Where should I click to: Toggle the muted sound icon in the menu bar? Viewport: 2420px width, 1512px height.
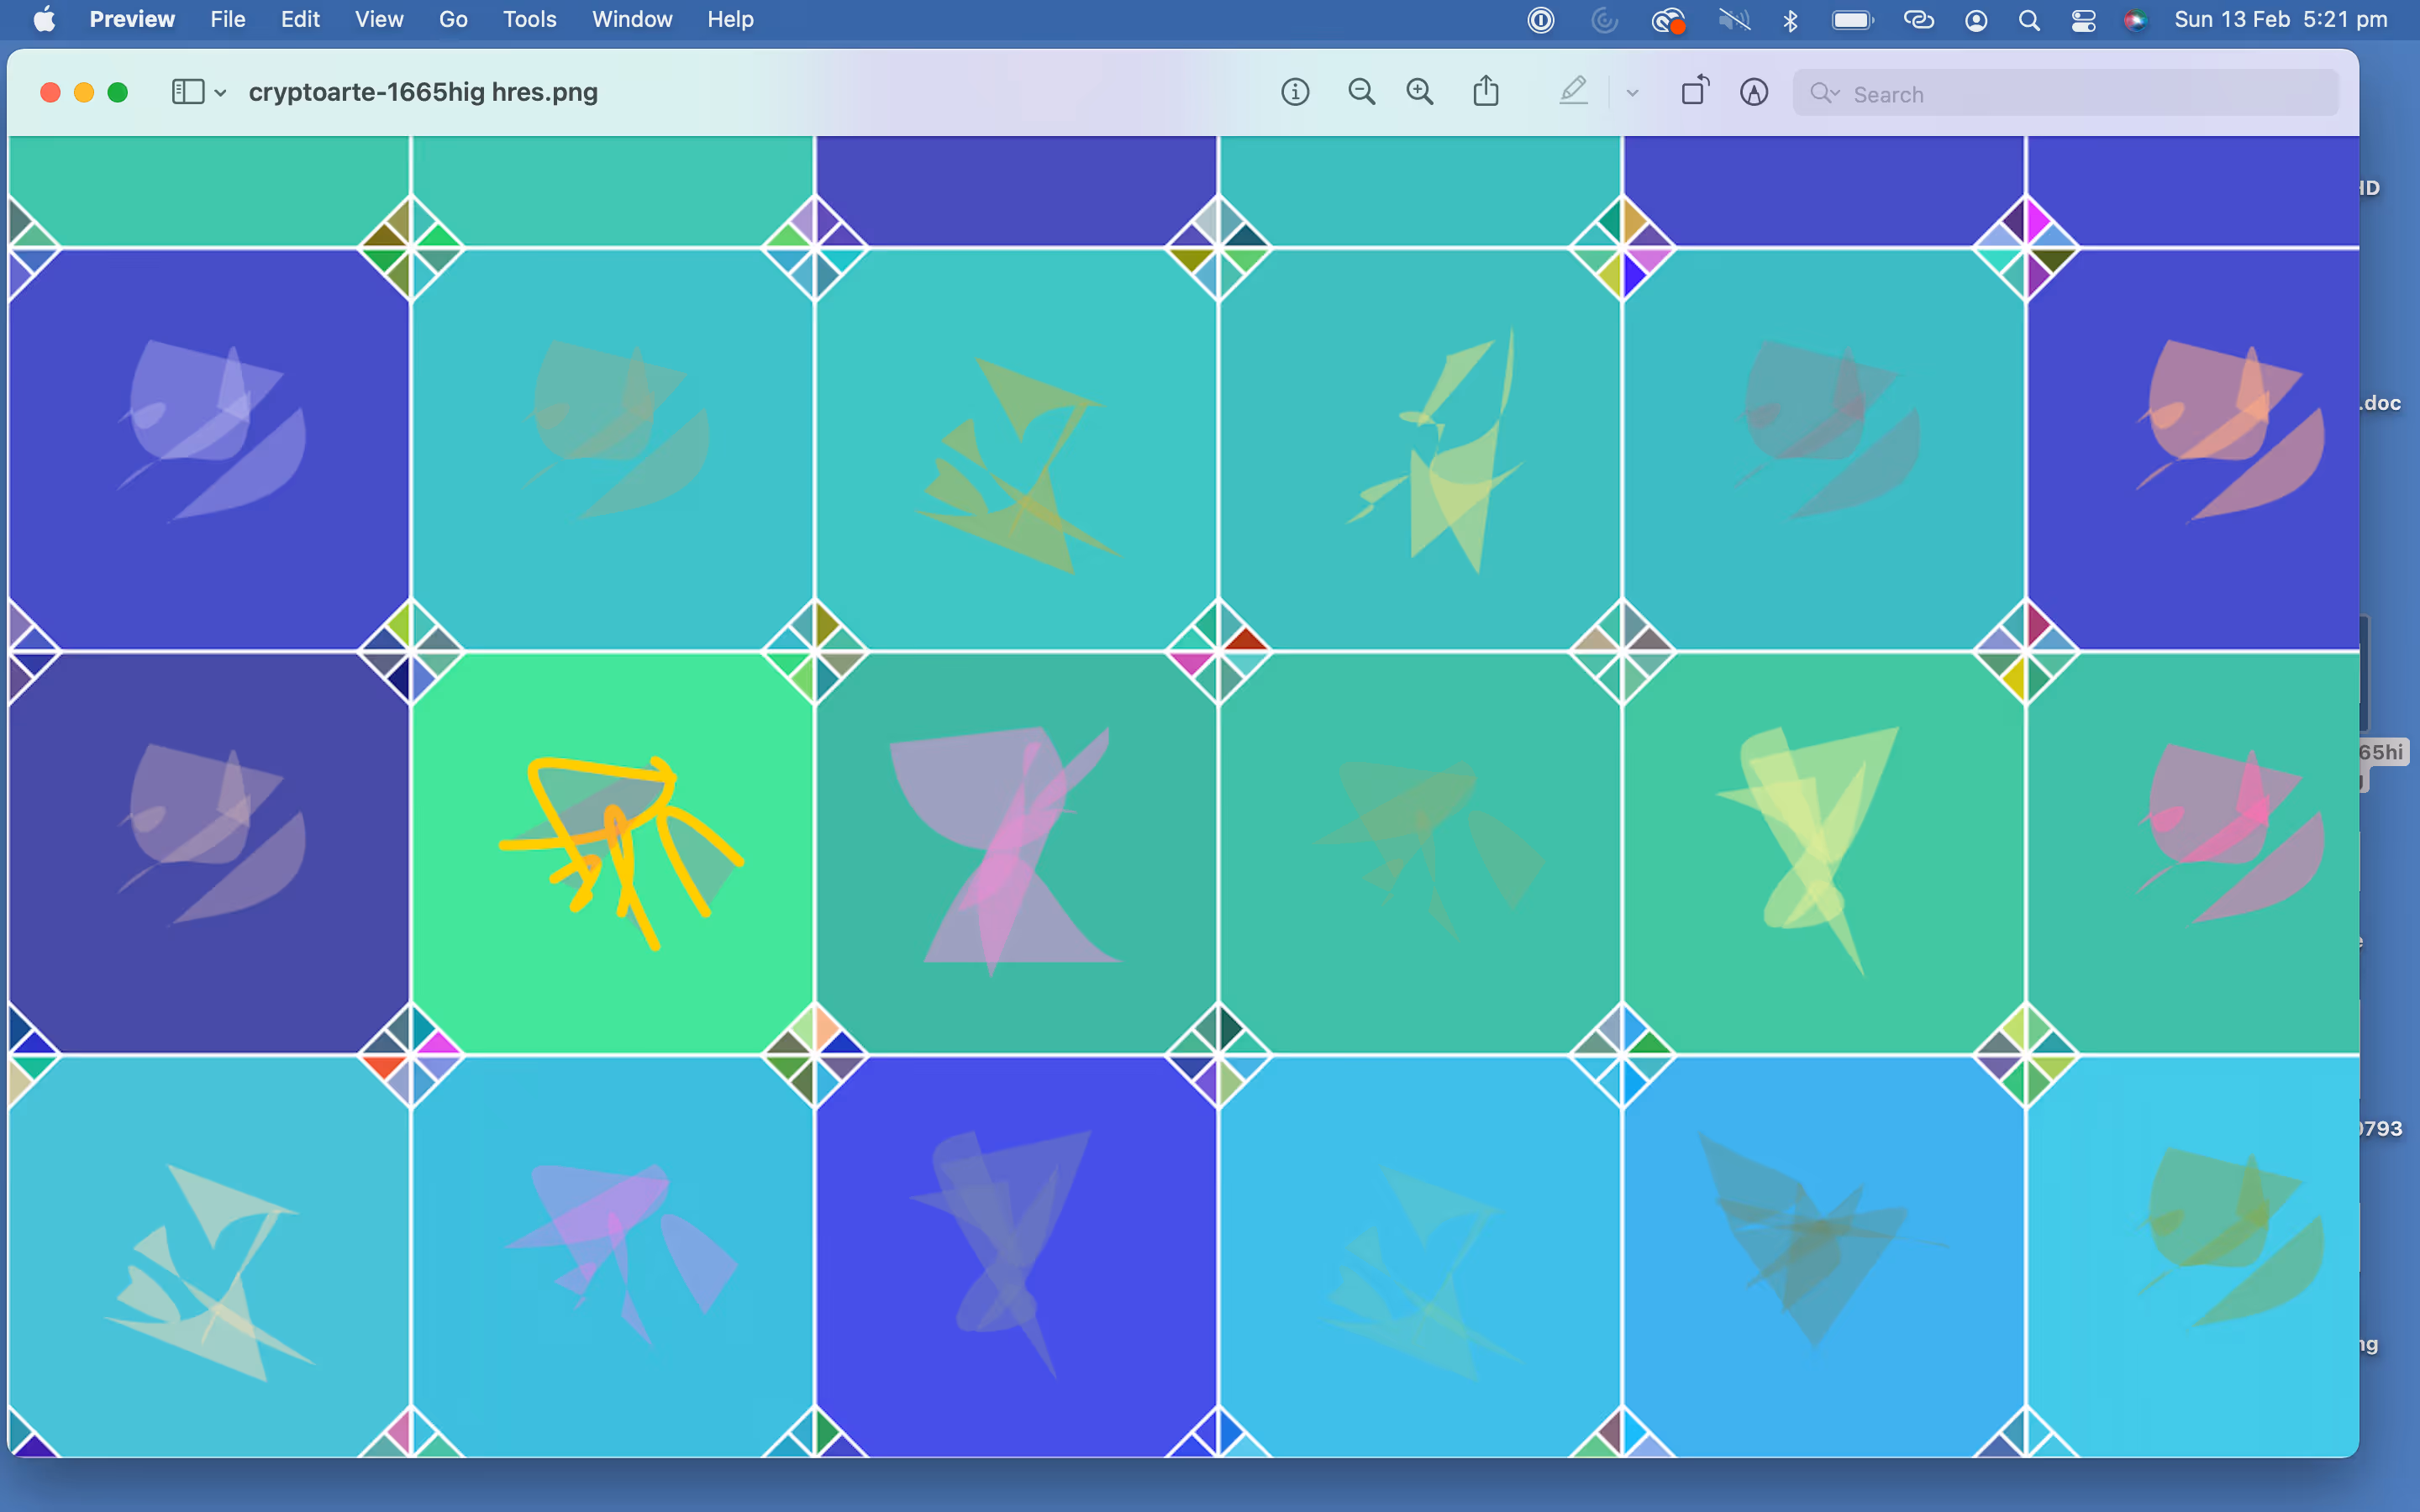click(1734, 20)
